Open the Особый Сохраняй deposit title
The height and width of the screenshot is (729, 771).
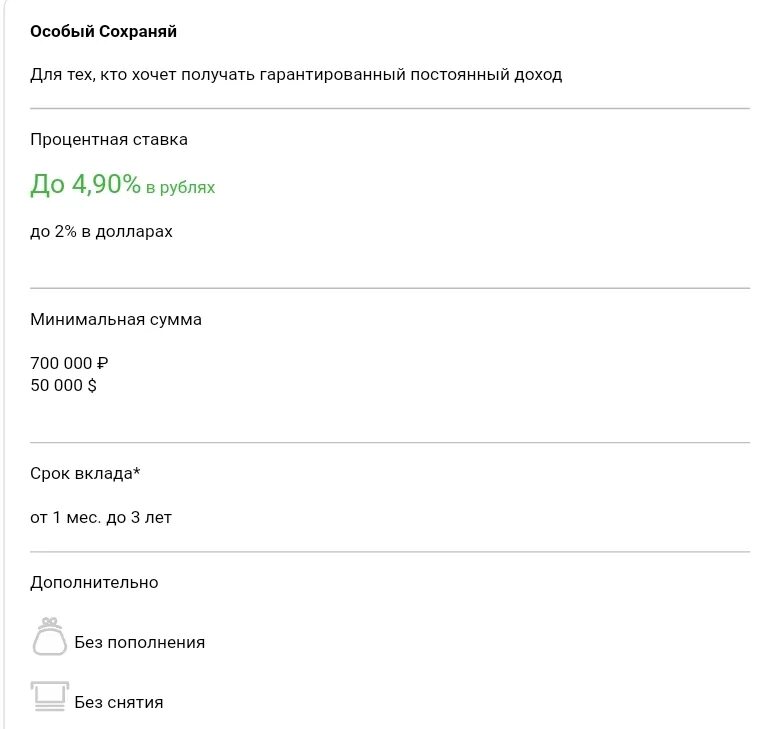[103, 31]
